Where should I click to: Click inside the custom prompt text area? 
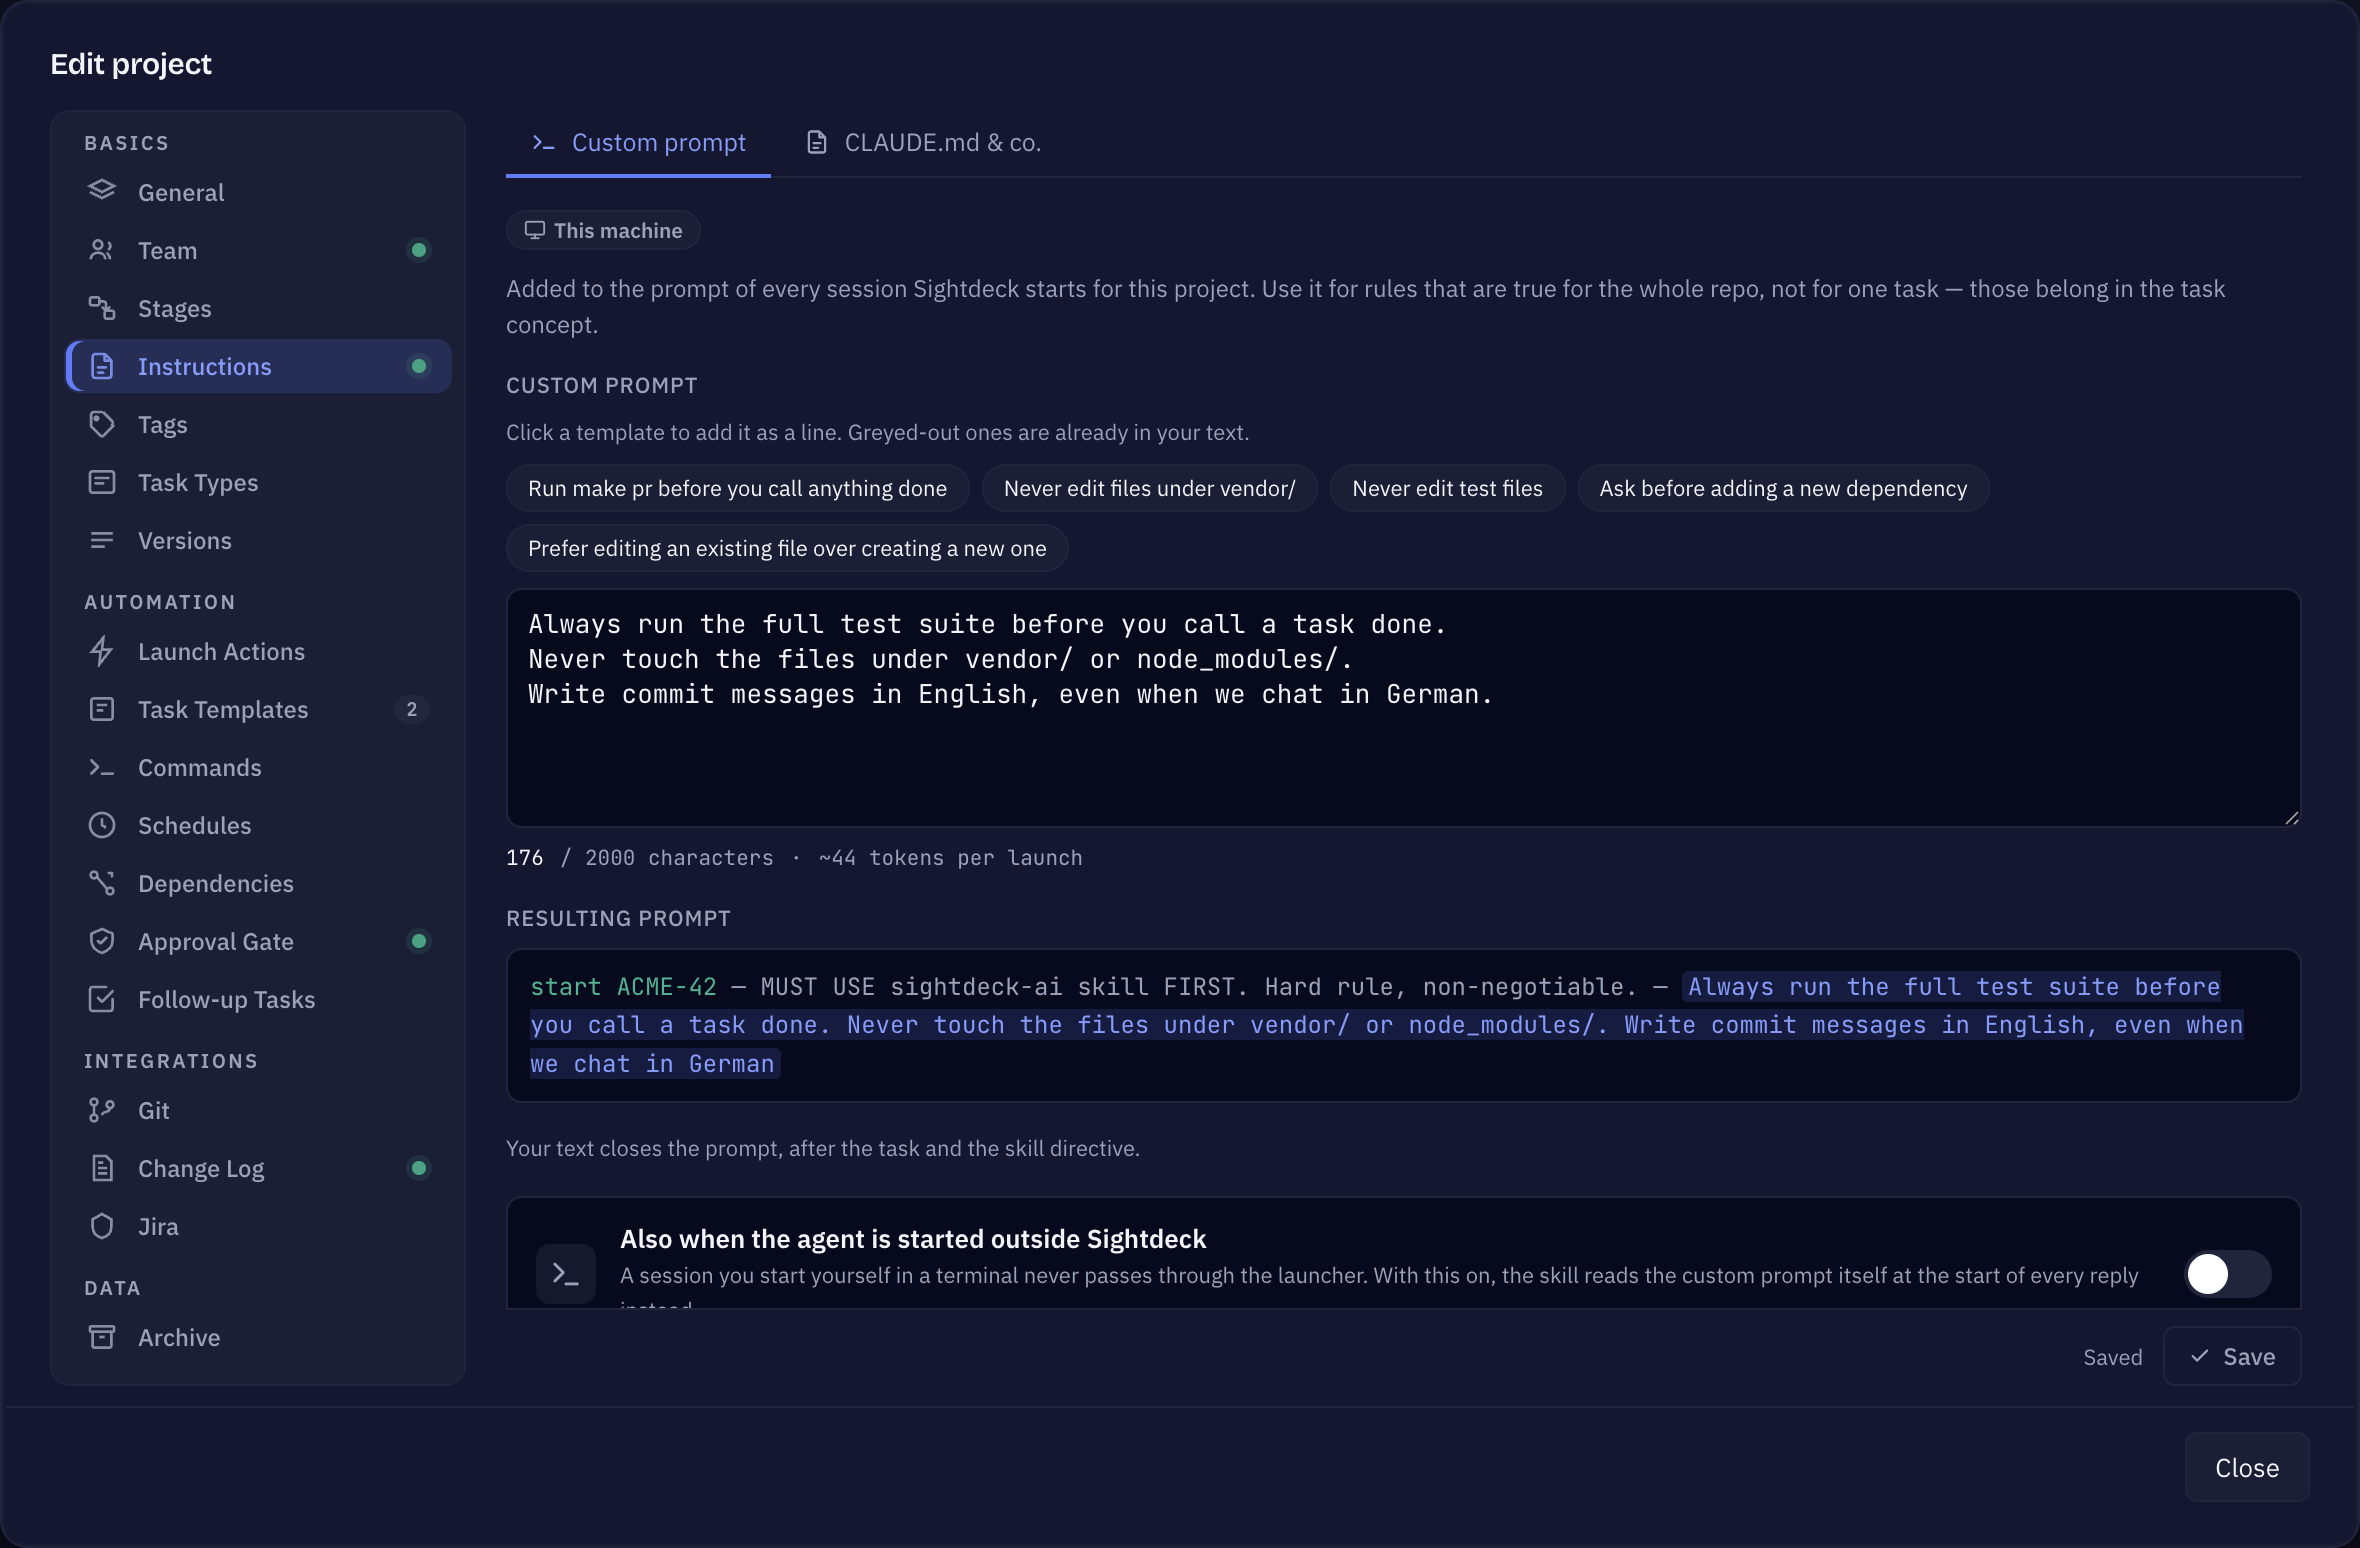pyautogui.click(x=1403, y=707)
